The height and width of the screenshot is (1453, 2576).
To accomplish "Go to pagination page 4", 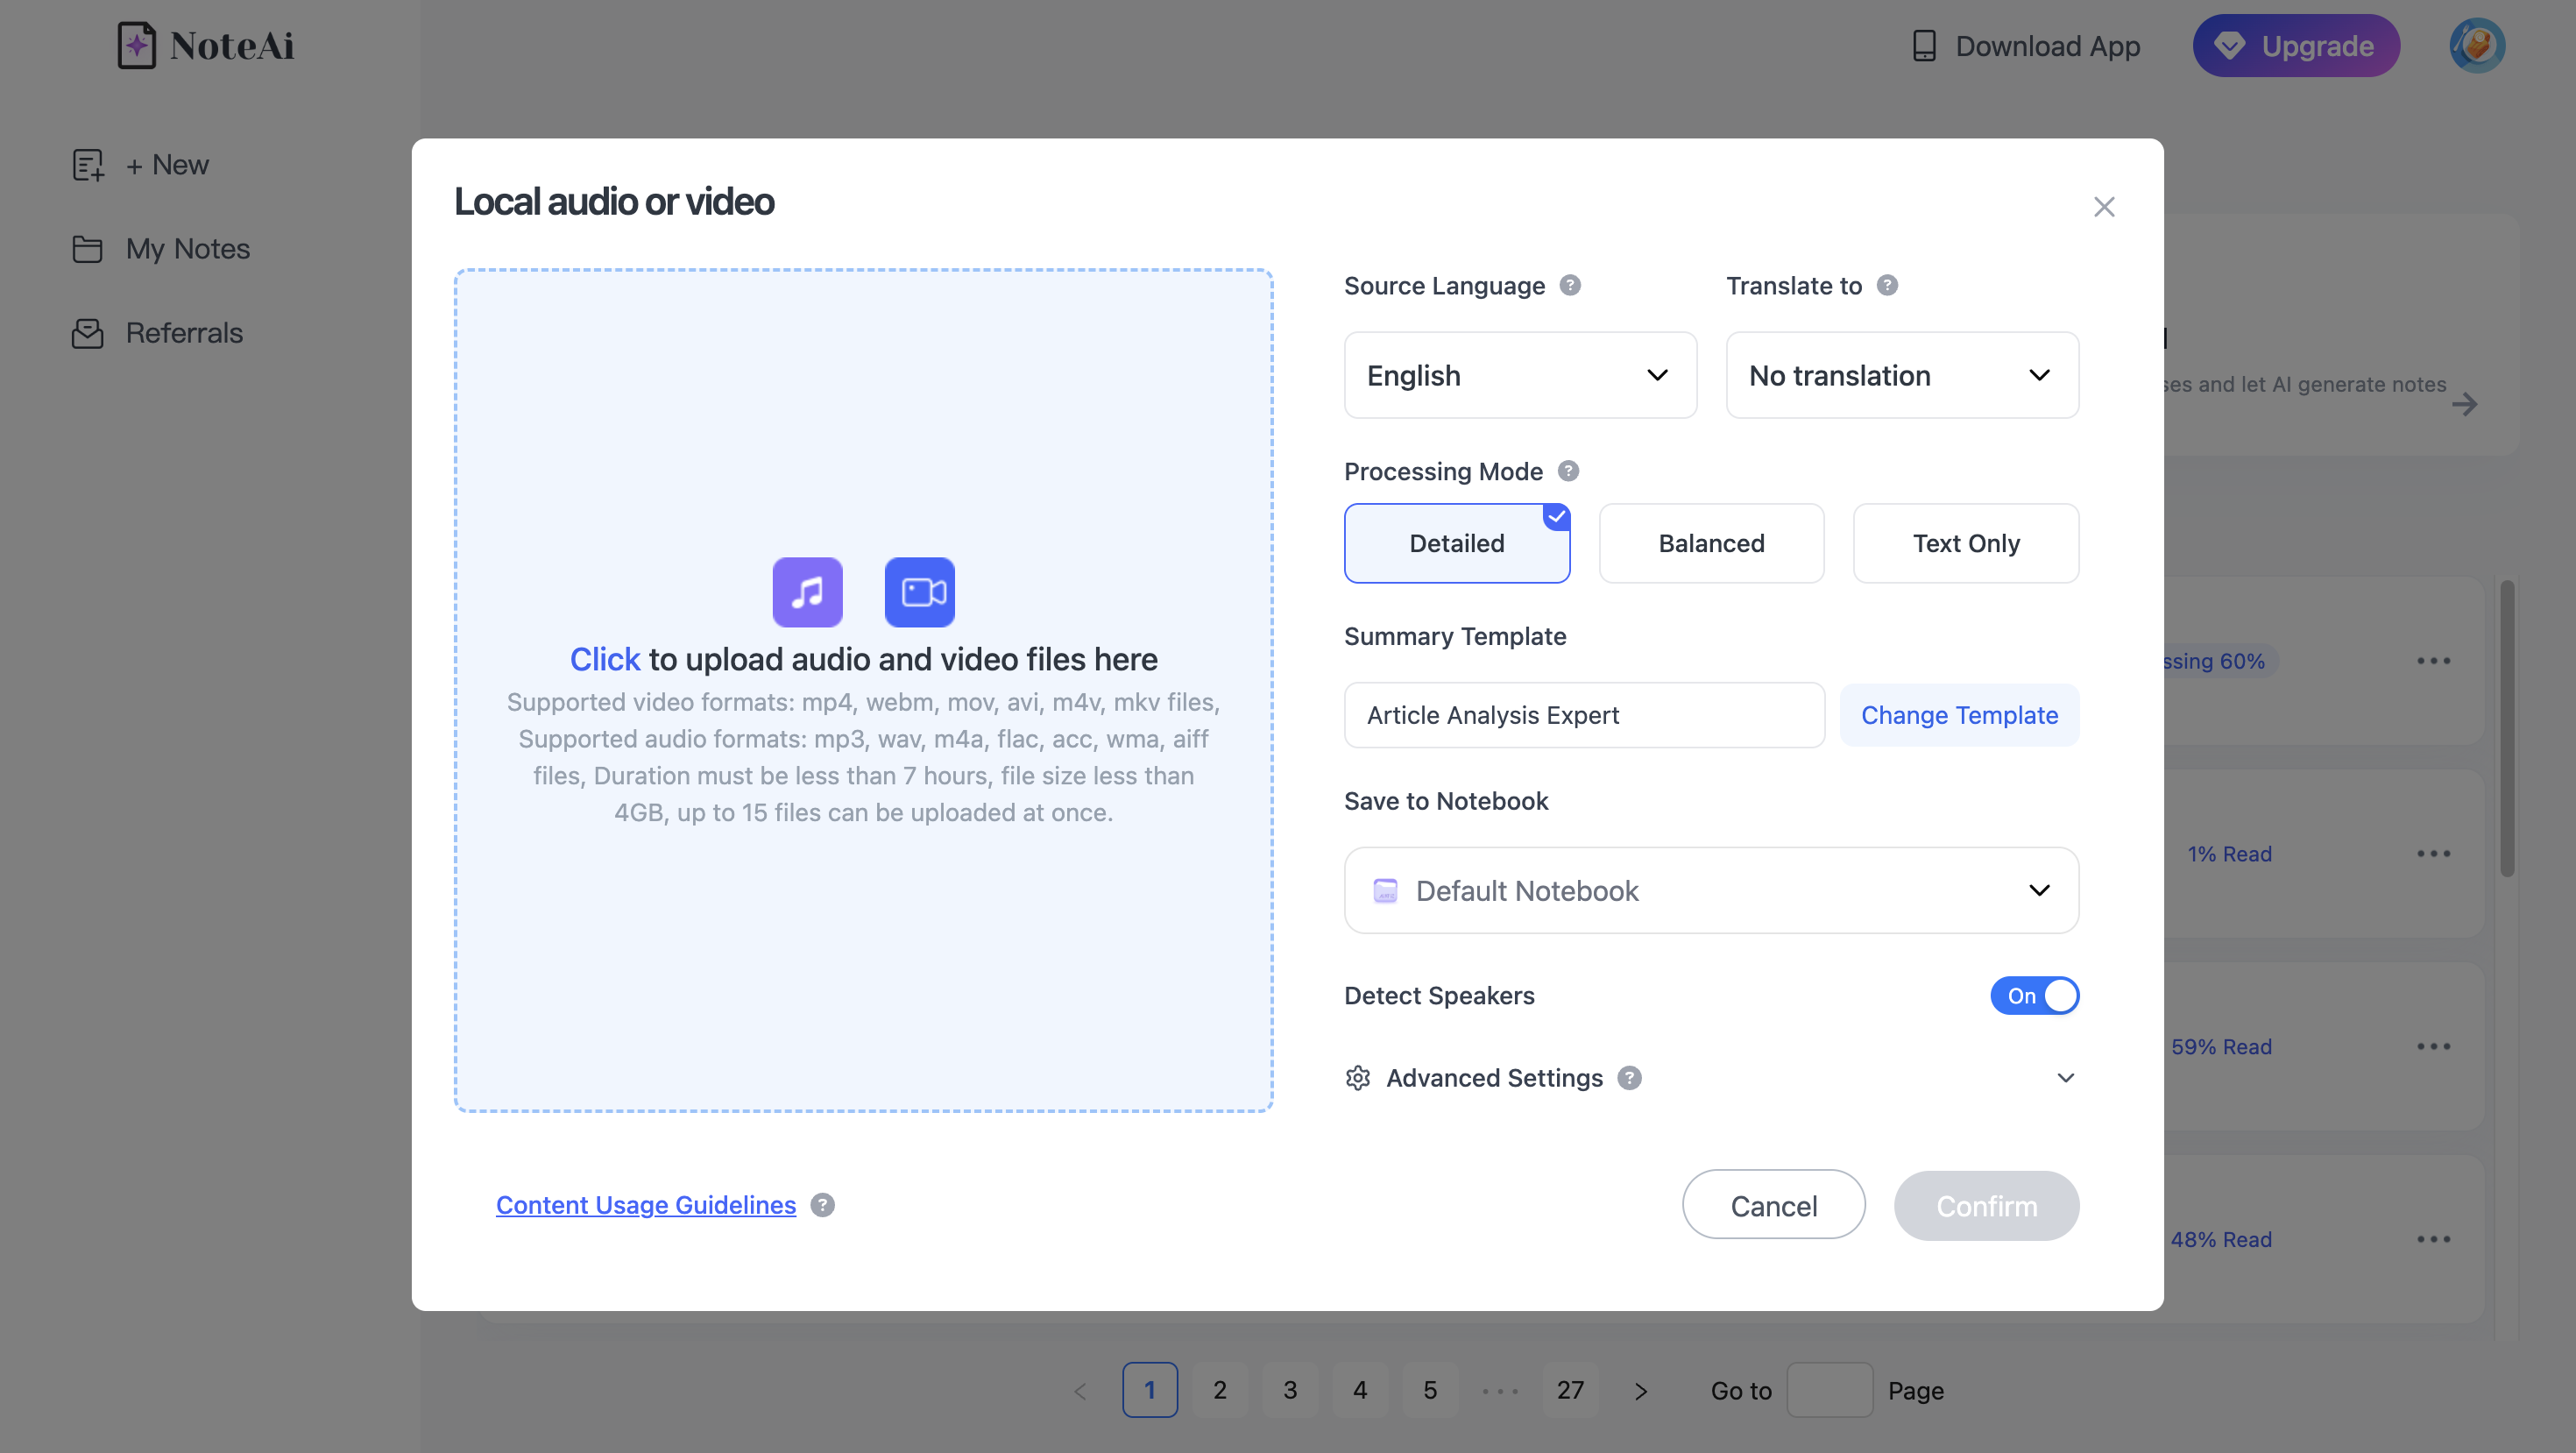I will click(1360, 1390).
